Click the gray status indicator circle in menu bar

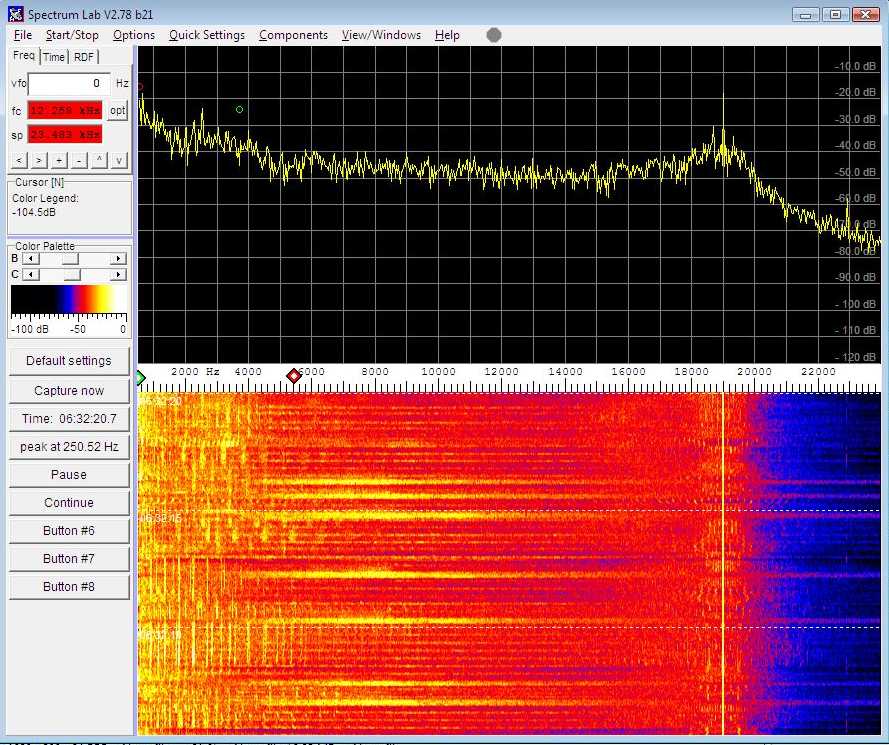click(x=494, y=35)
